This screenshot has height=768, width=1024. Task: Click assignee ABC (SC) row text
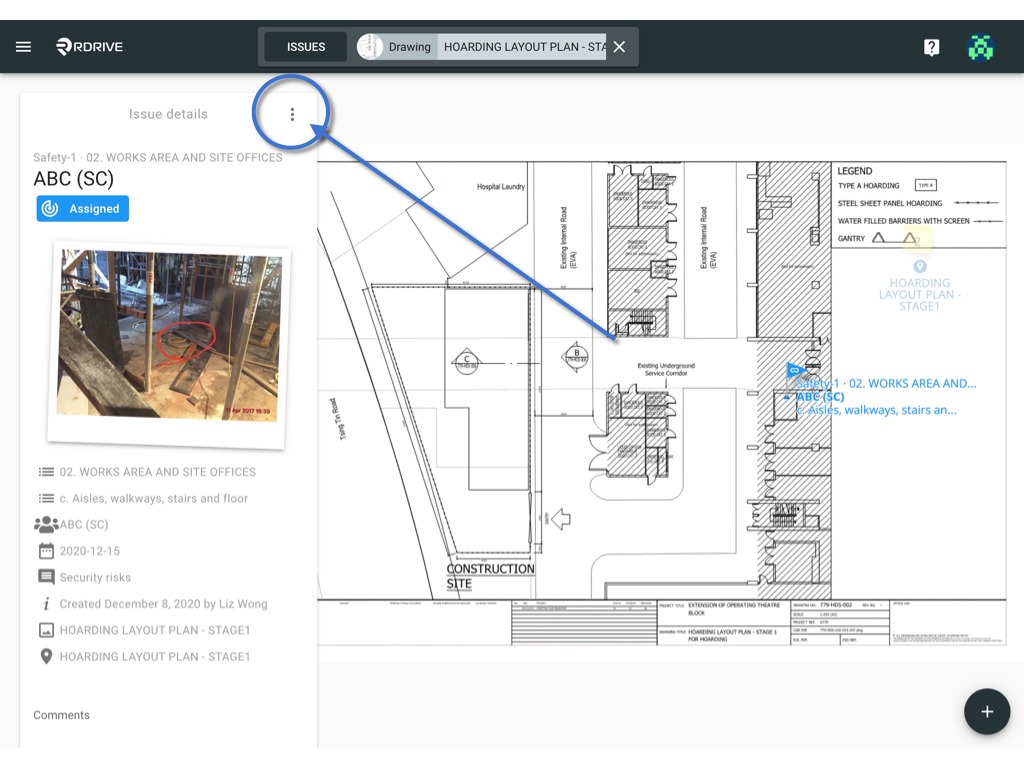(84, 524)
